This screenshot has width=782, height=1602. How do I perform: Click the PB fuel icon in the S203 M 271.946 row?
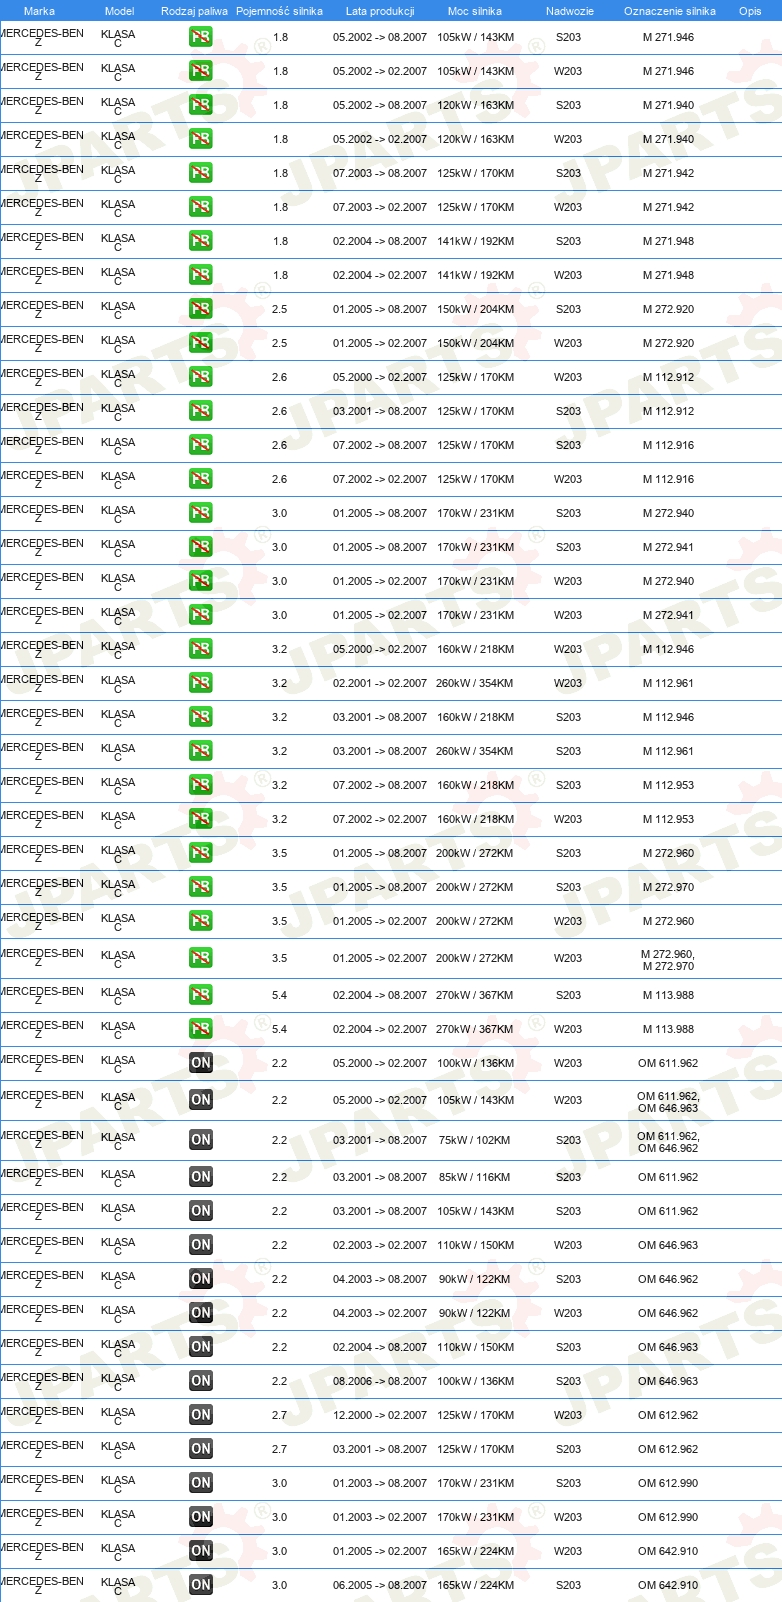tap(201, 37)
